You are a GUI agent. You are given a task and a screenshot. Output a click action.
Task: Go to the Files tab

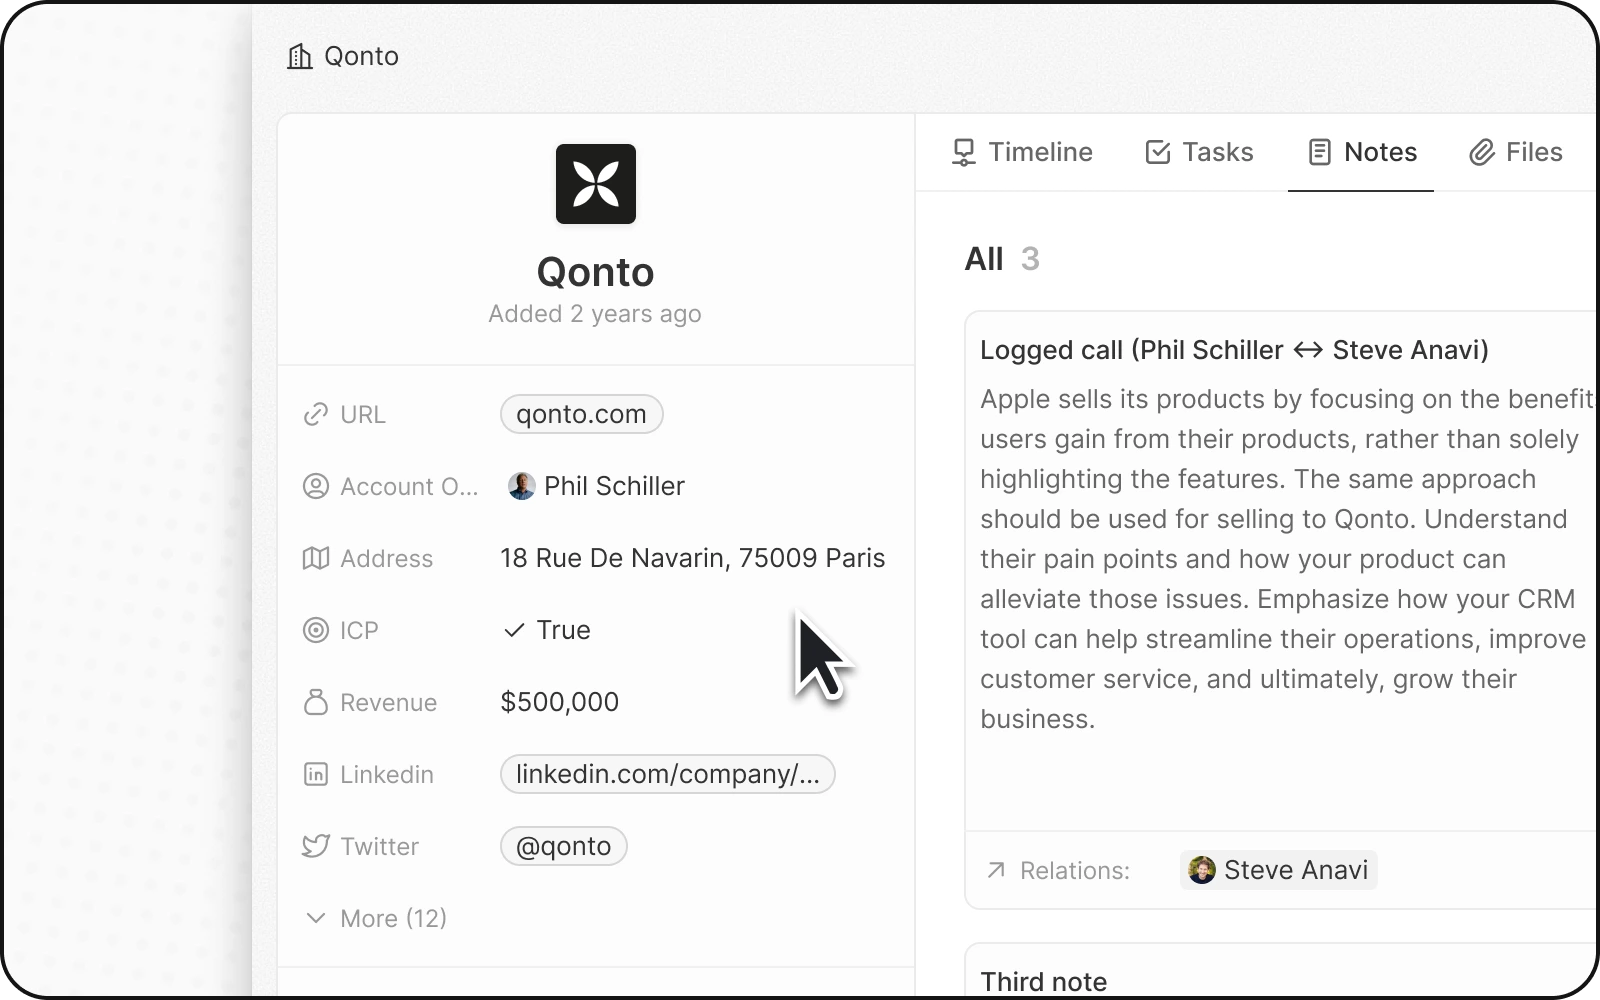click(x=1515, y=152)
